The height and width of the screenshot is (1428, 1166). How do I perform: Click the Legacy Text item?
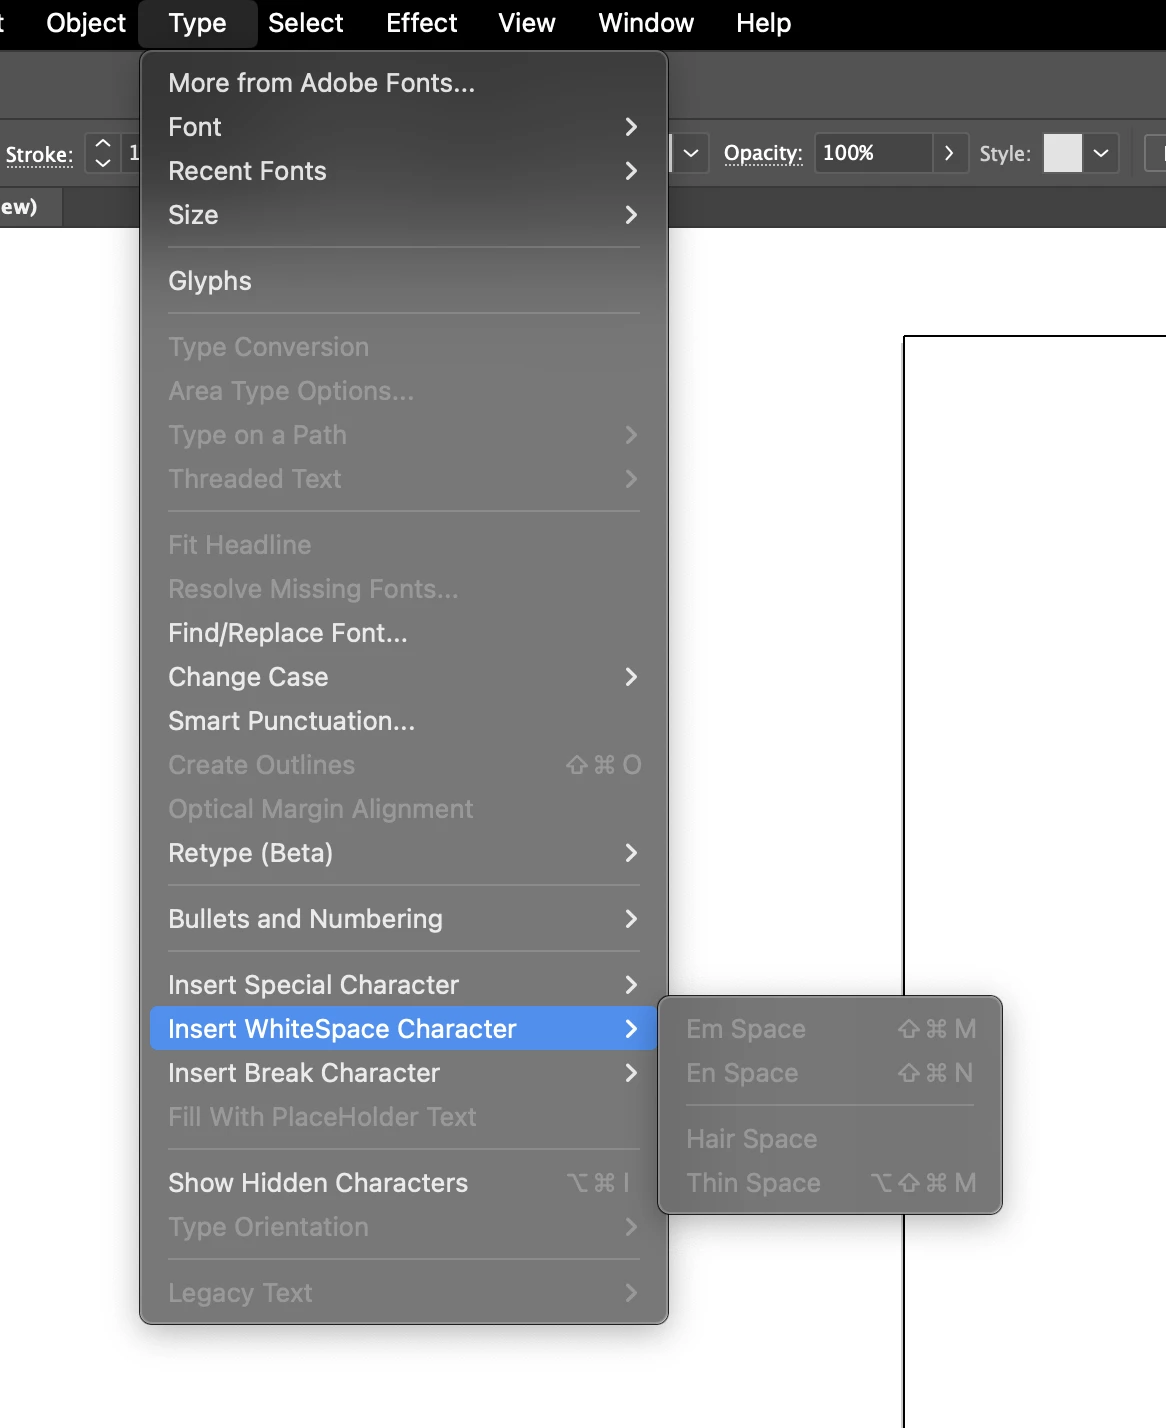pyautogui.click(x=403, y=1293)
